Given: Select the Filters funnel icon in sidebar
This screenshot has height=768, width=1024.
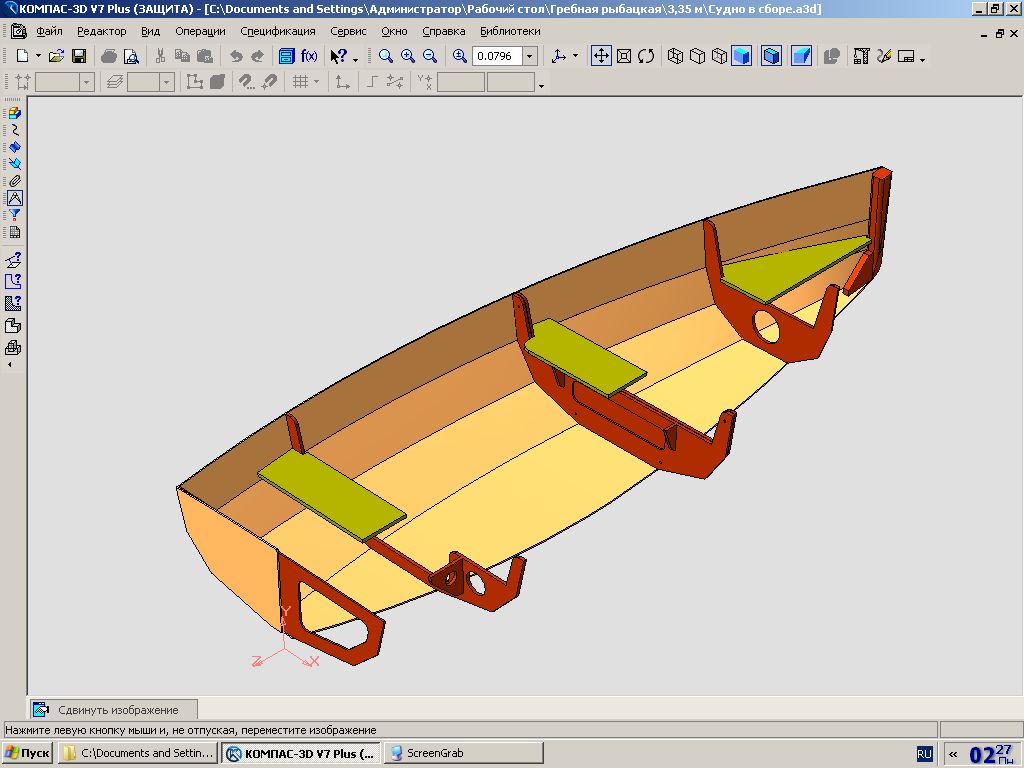Looking at the screenshot, I should 14,215.
